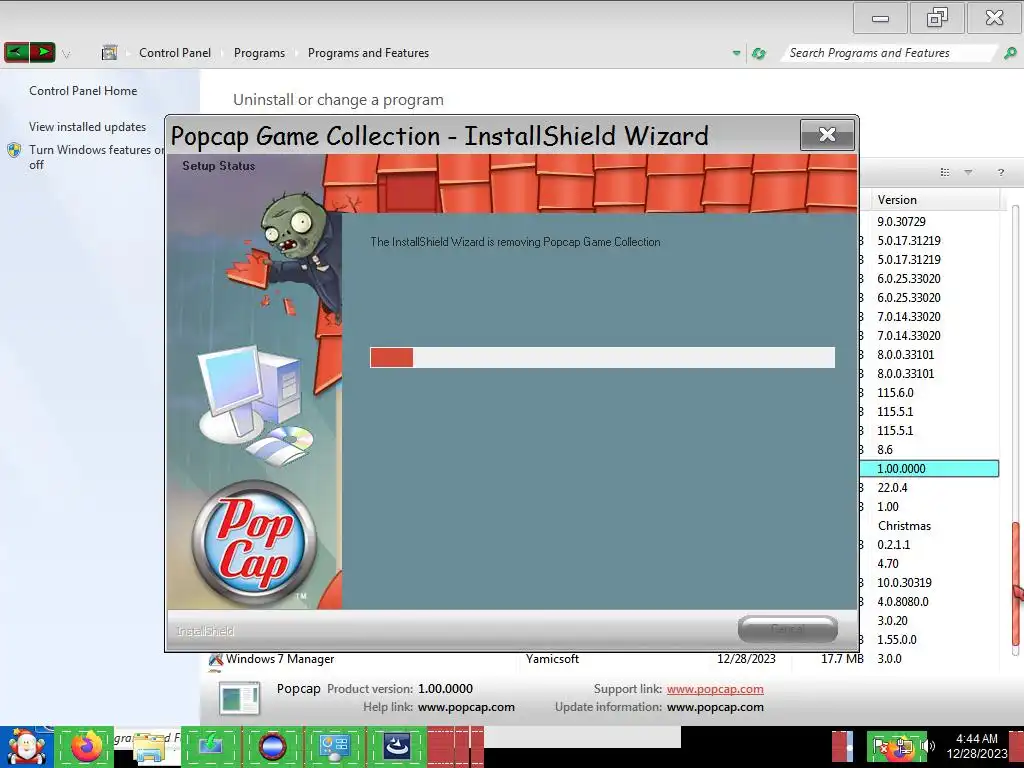This screenshot has width=1024, height=768.
Task: Open the red www.popcap.com support link
Action: pyautogui.click(x=715, y=689)
